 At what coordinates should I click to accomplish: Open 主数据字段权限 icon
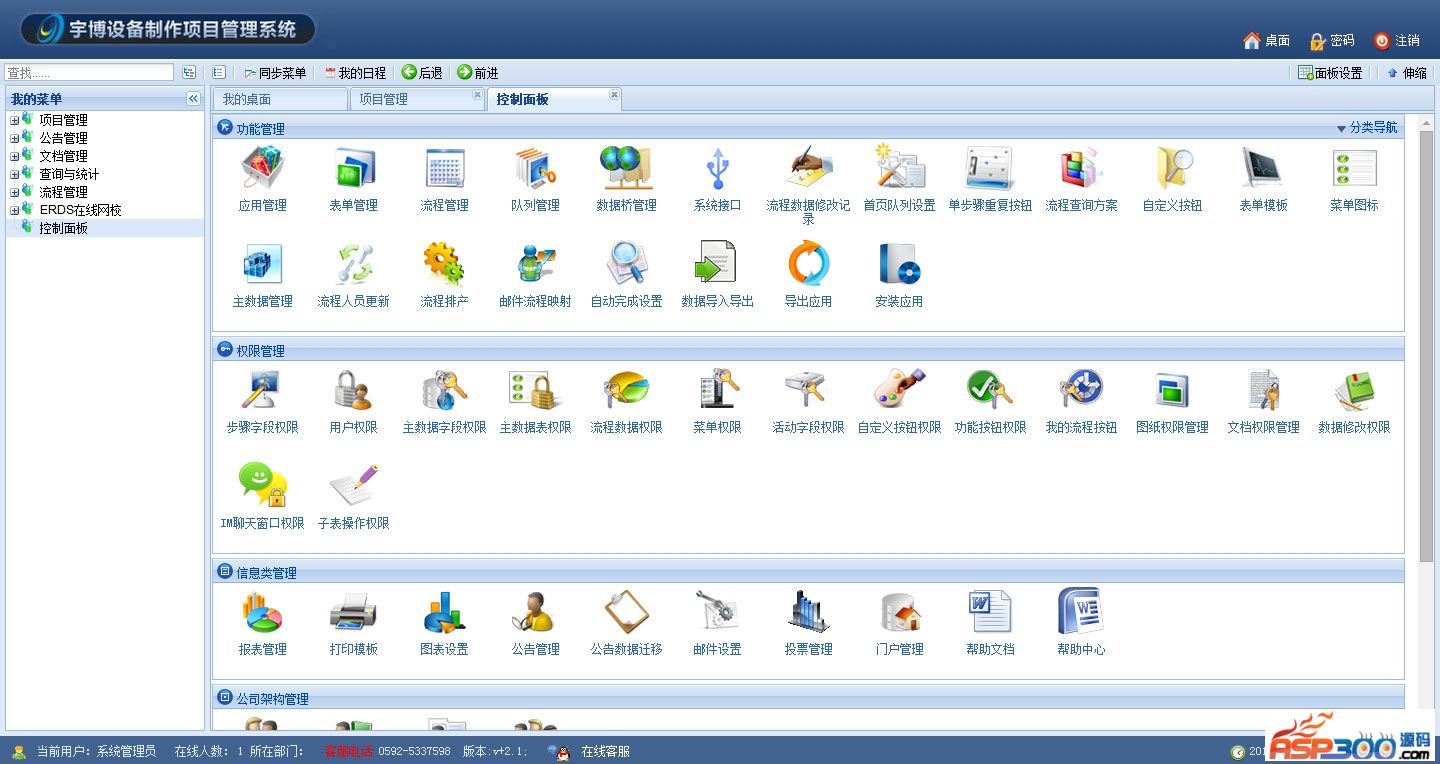point(445,390)
